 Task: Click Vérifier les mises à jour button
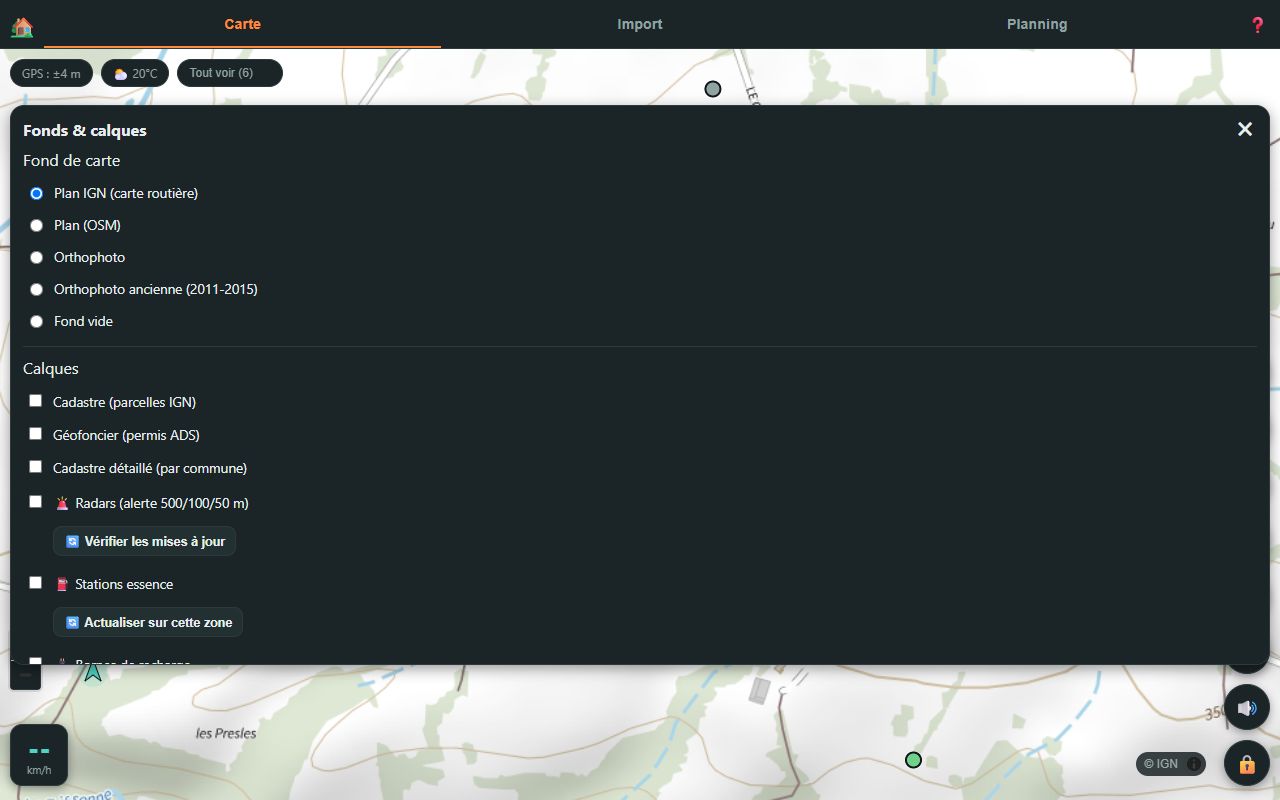pos(145,541)
